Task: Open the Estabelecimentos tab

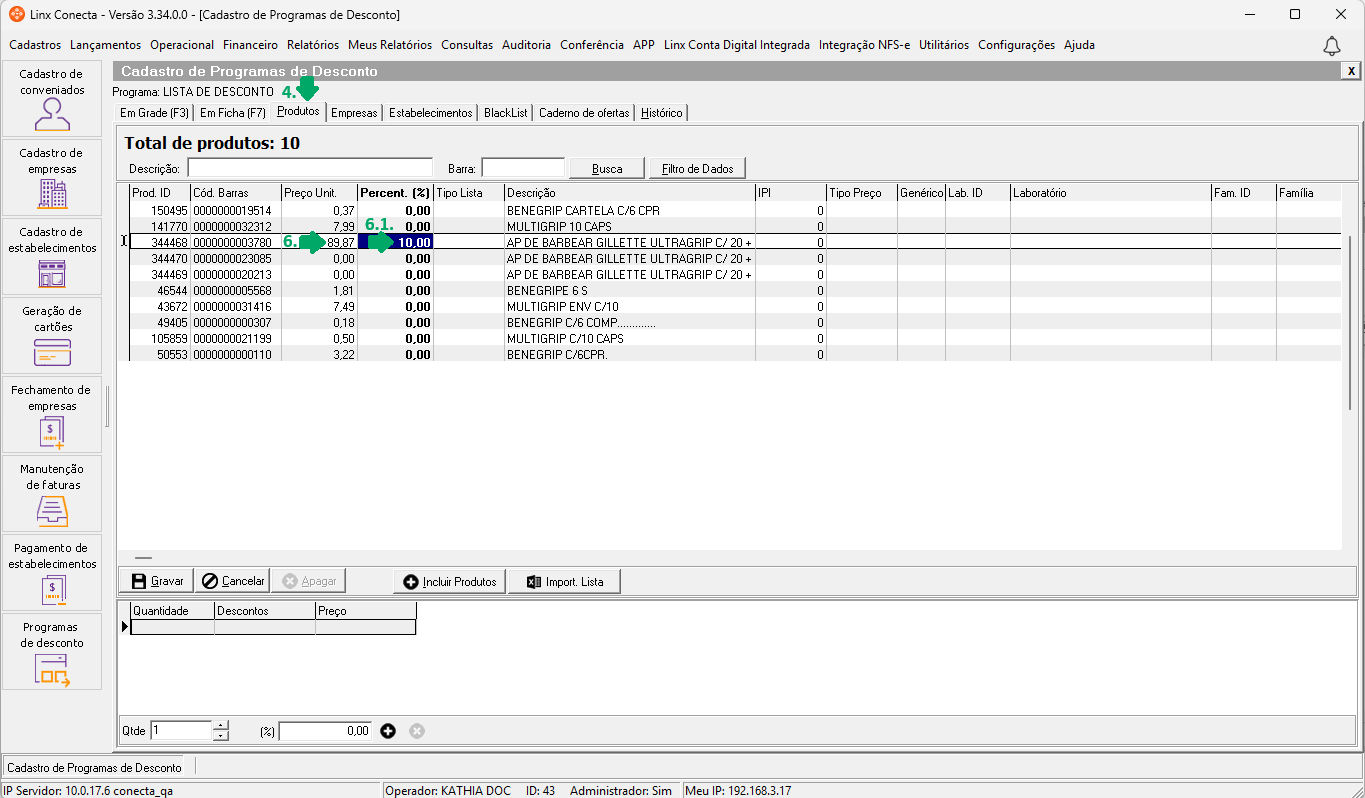Action: 430,113
